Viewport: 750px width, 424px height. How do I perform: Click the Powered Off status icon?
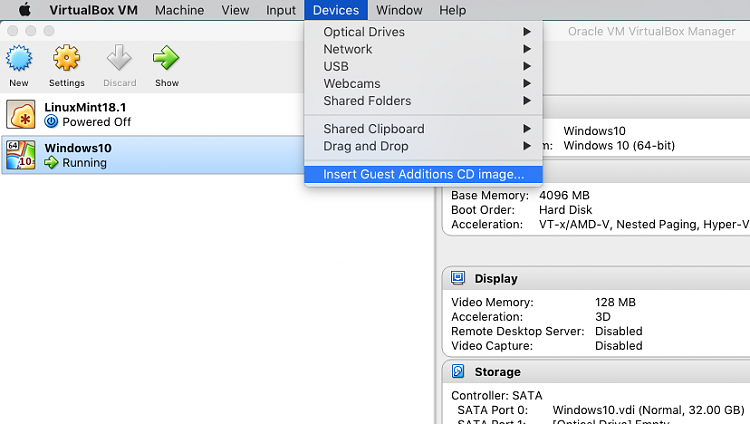(51, 122)
